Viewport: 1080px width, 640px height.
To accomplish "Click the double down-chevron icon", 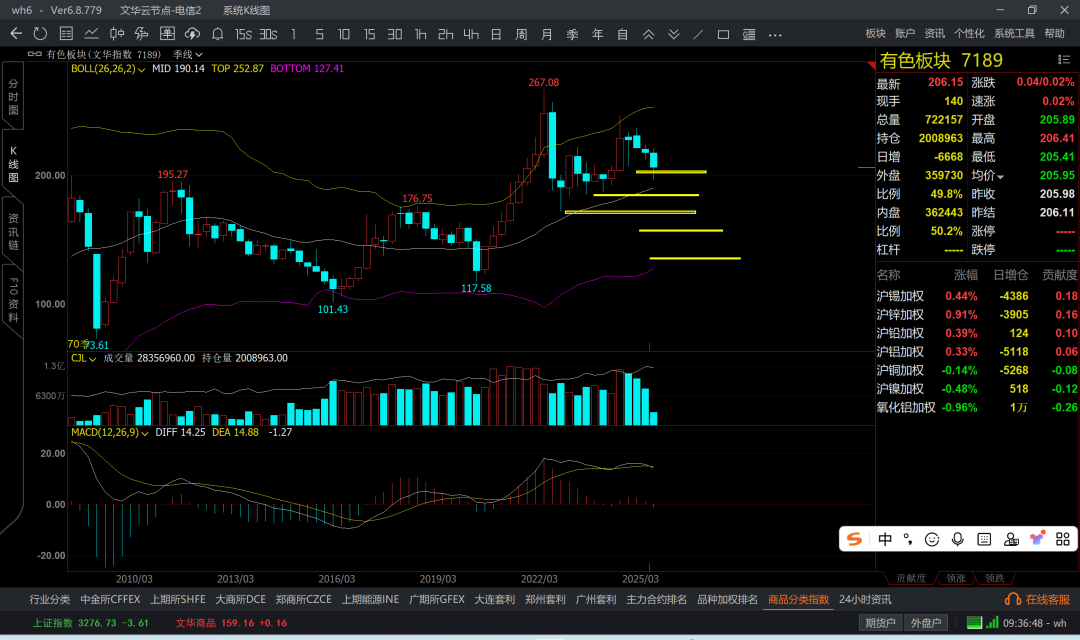I will click(674, 34).
